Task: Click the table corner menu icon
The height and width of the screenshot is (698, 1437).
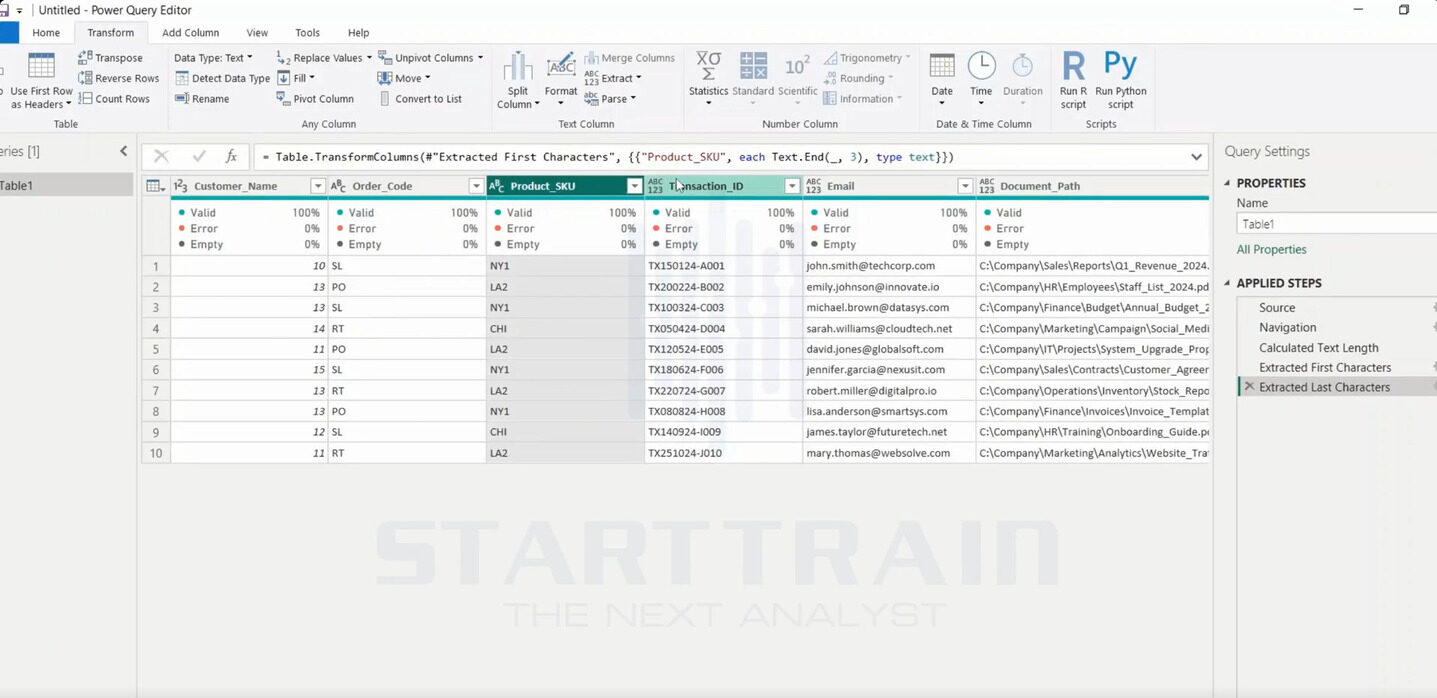Action: (x=155, y=186)
